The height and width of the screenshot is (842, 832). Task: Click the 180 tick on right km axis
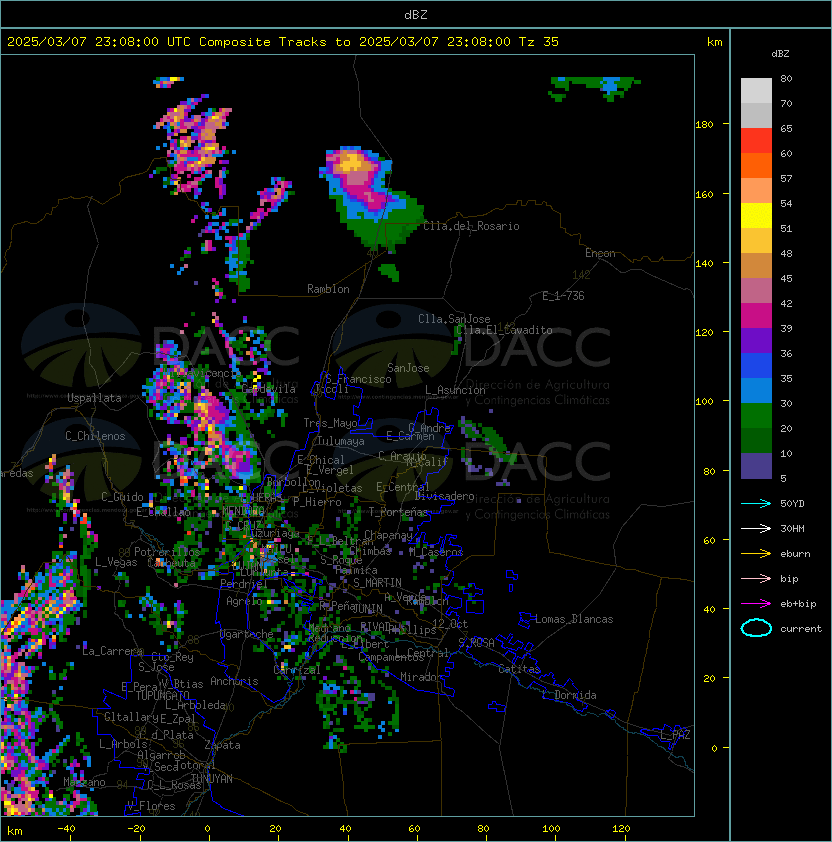click(704, 125)
